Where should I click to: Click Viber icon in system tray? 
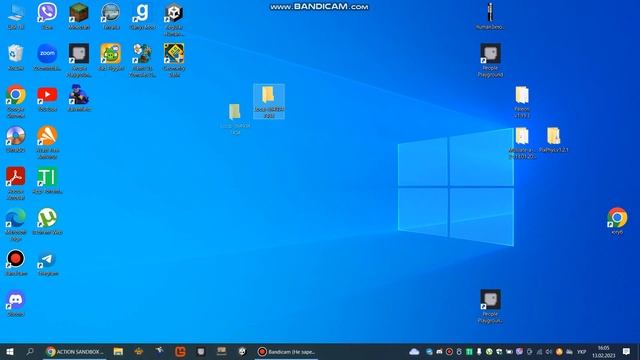point(519,351)
